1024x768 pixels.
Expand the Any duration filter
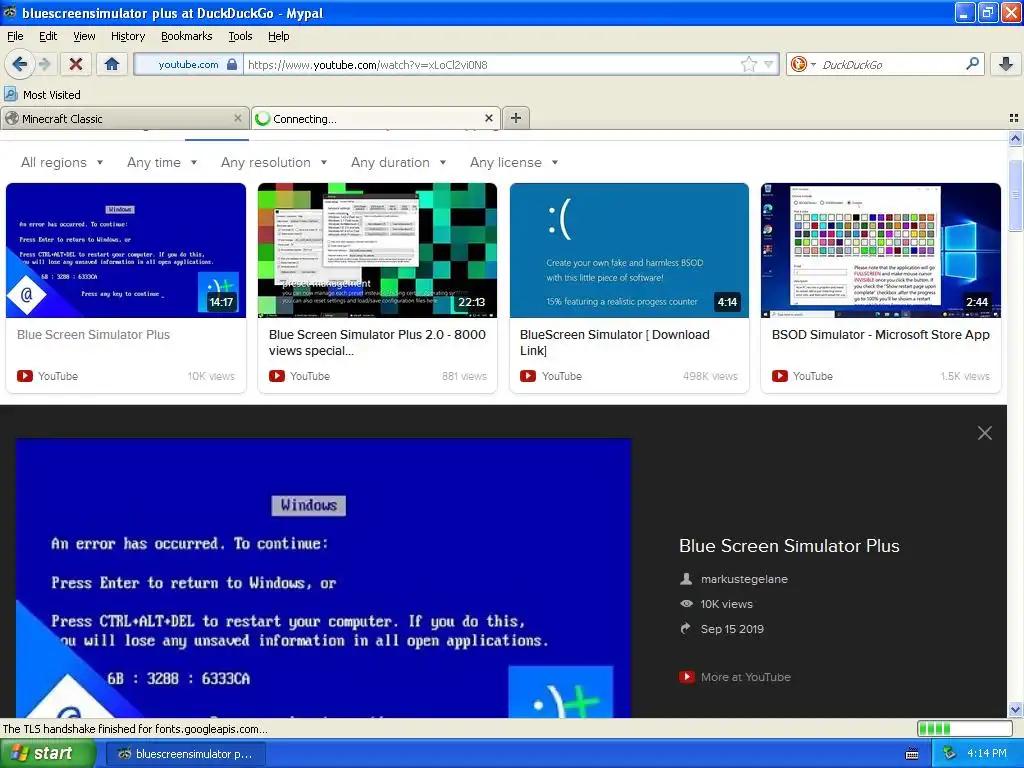[x=398, y=162]
